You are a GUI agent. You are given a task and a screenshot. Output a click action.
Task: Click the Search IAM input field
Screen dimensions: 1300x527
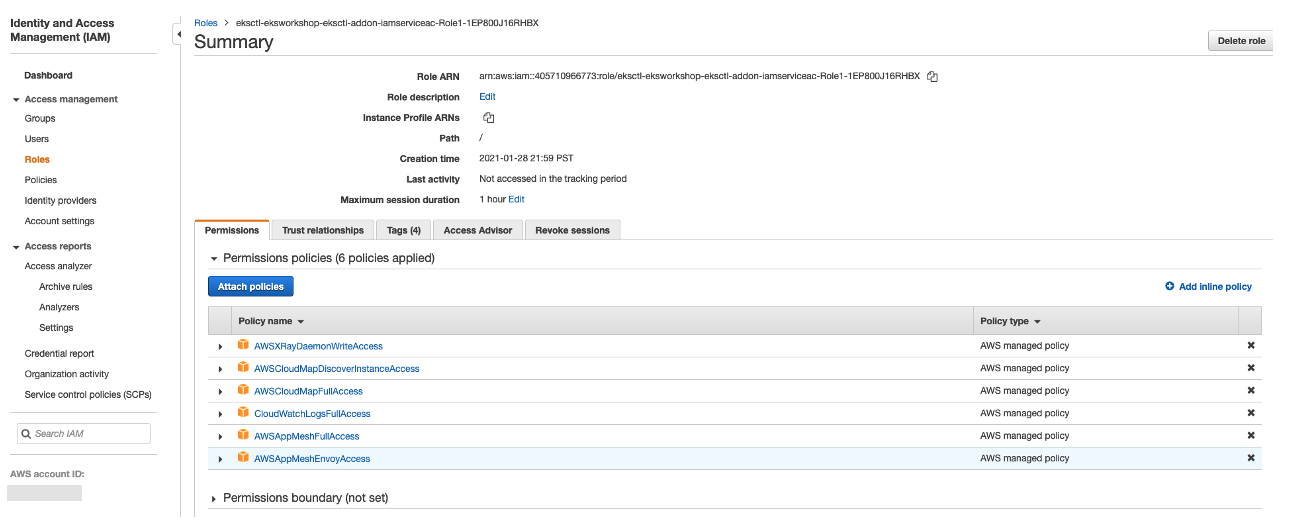(84, 433)
